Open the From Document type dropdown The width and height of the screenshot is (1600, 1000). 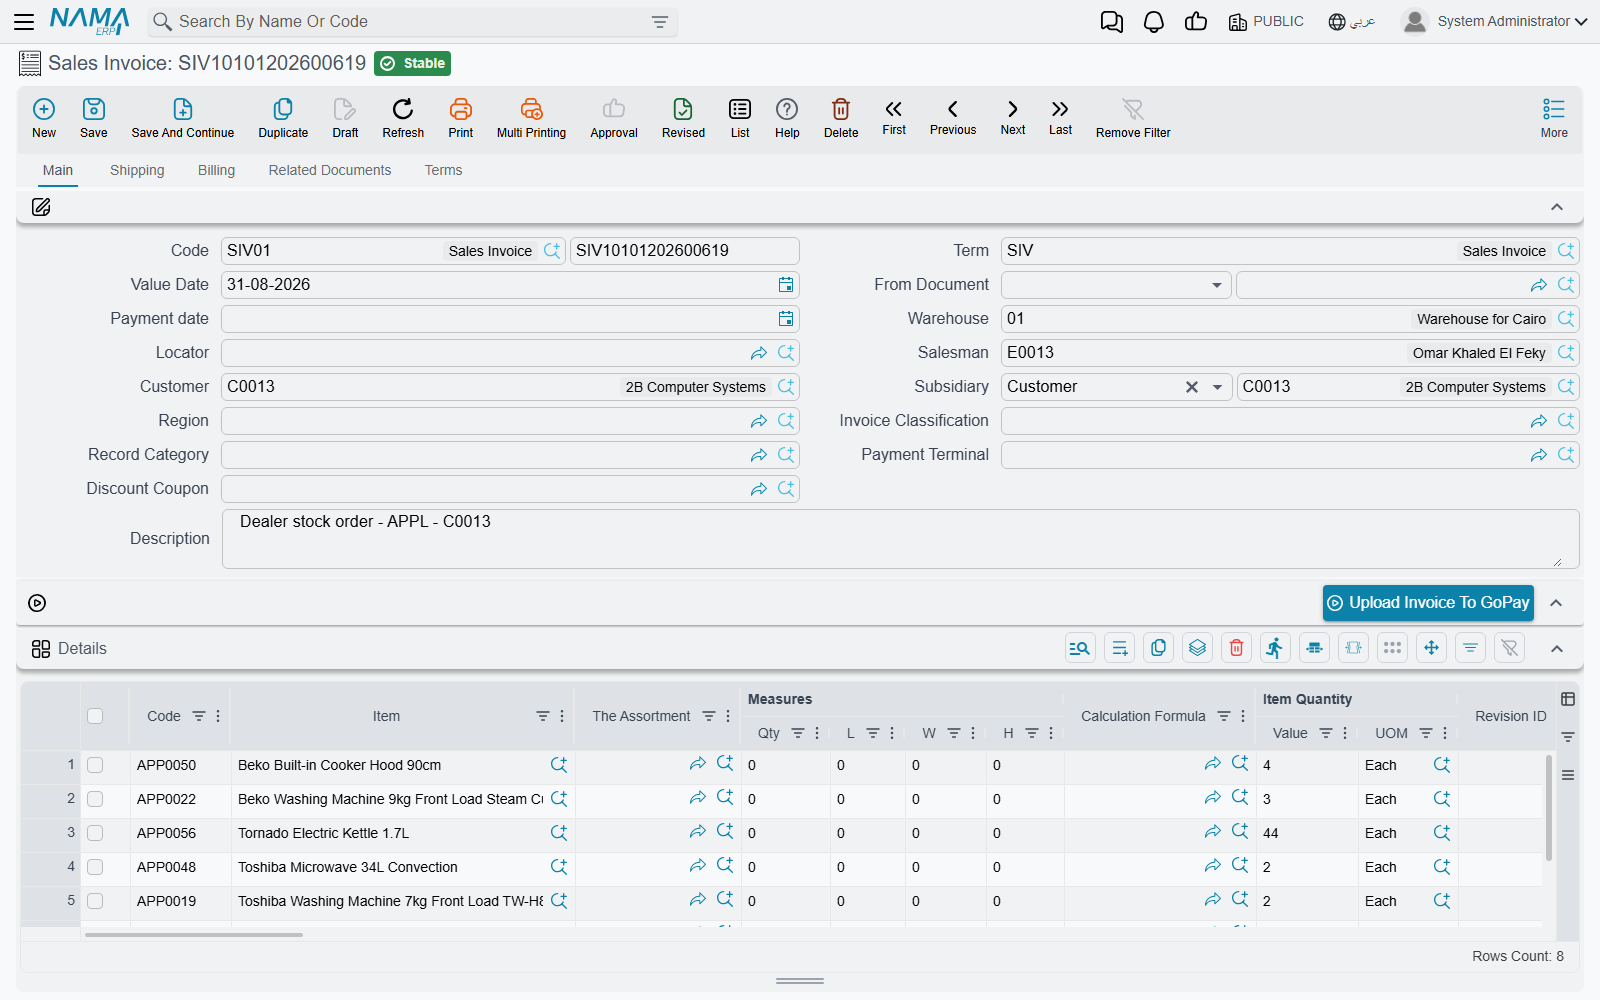1216,285
